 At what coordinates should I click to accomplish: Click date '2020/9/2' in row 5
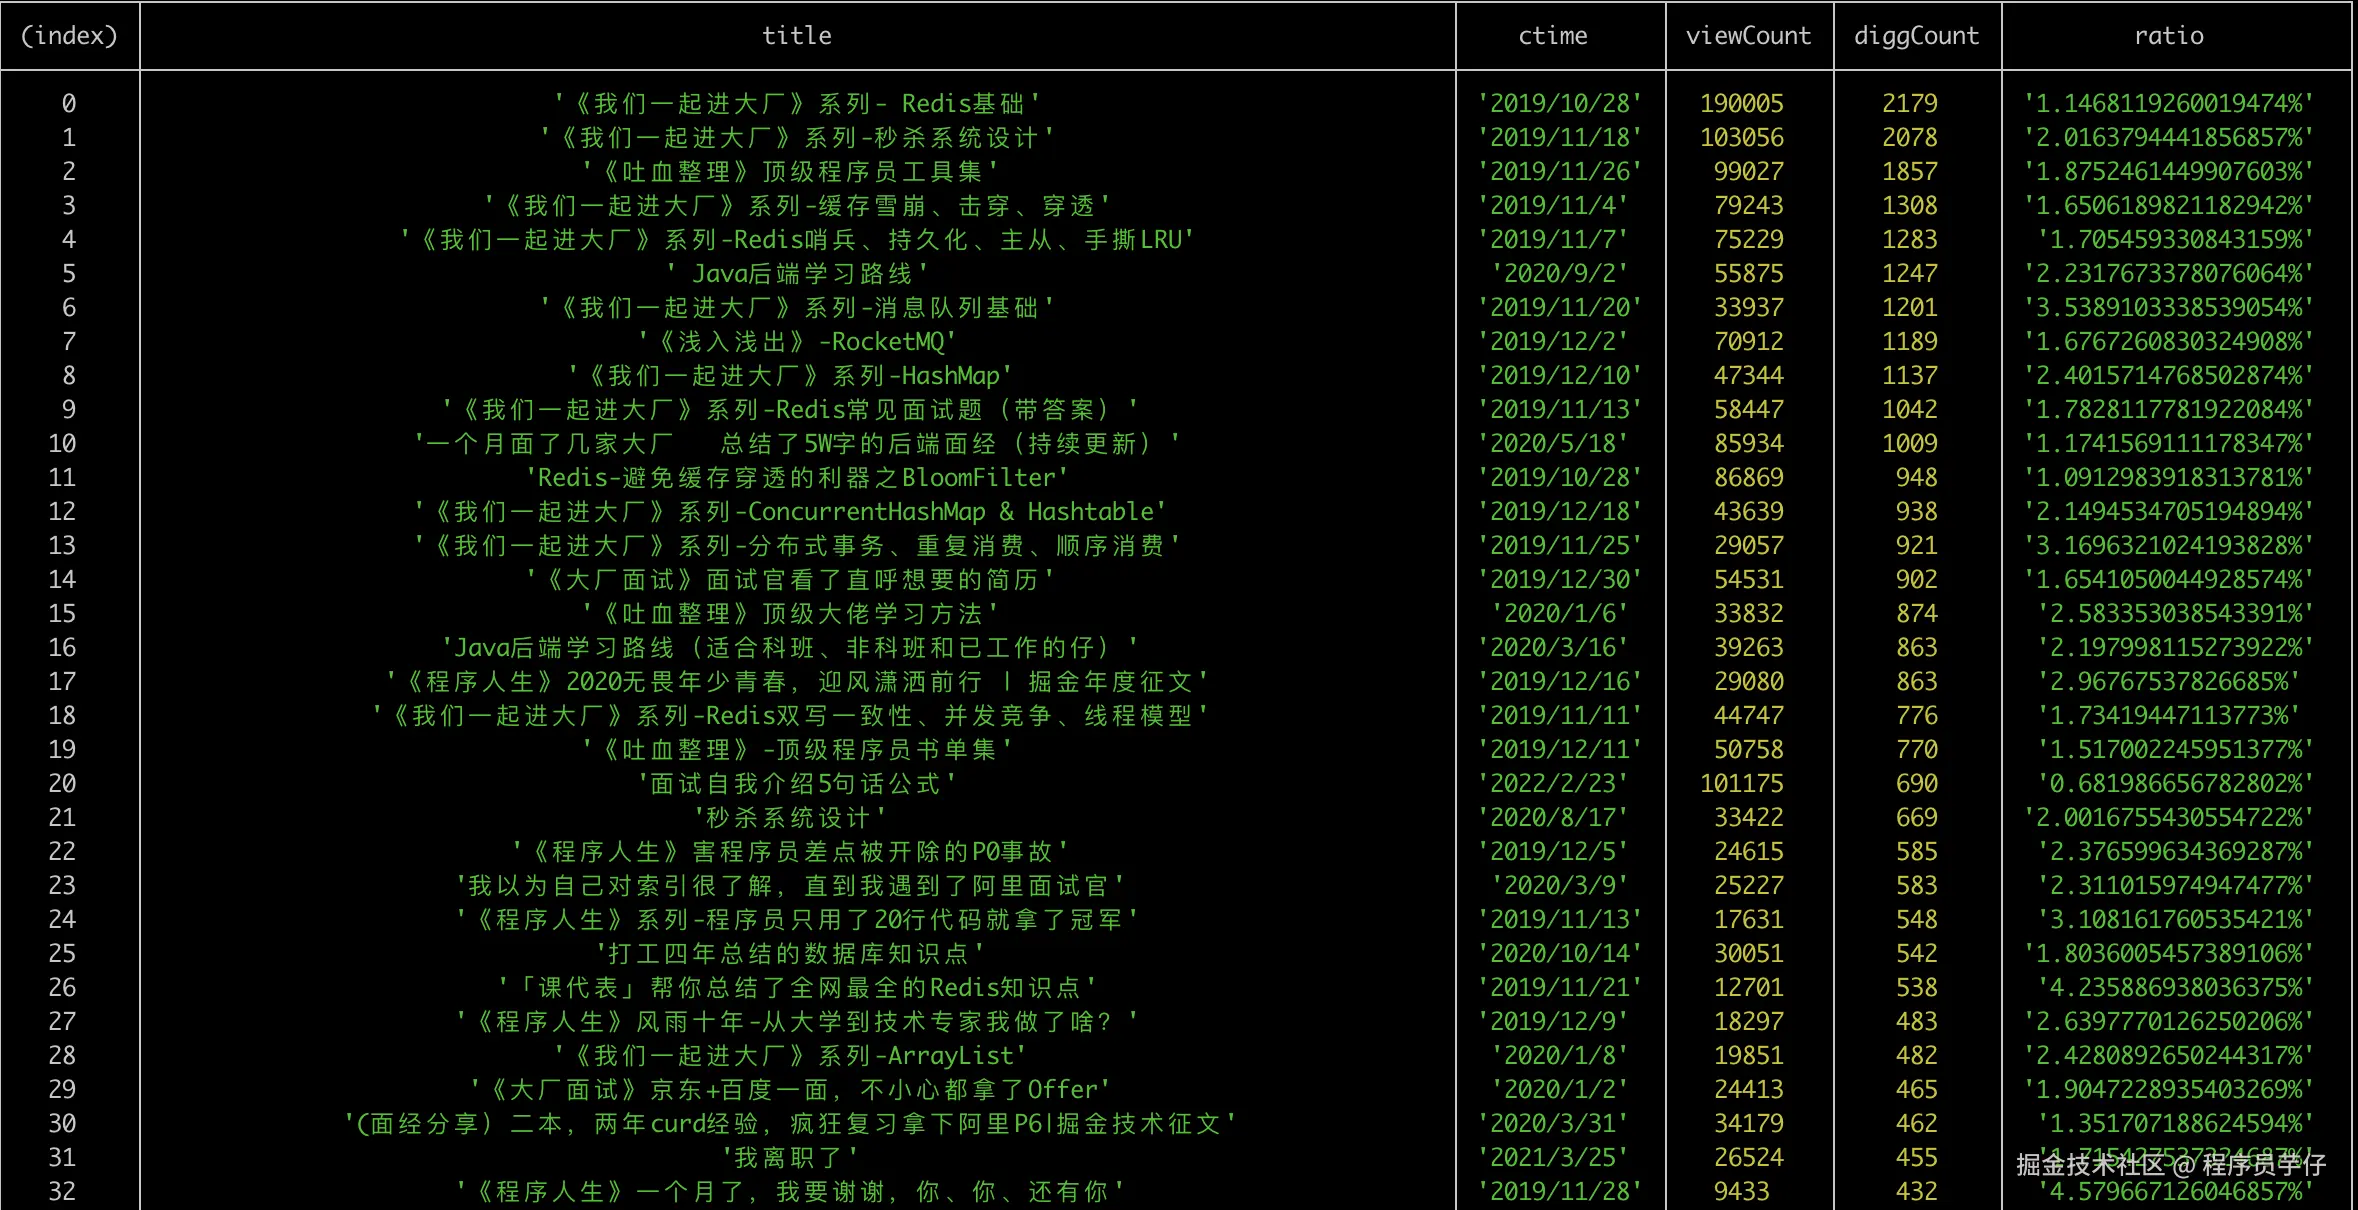1559,274
